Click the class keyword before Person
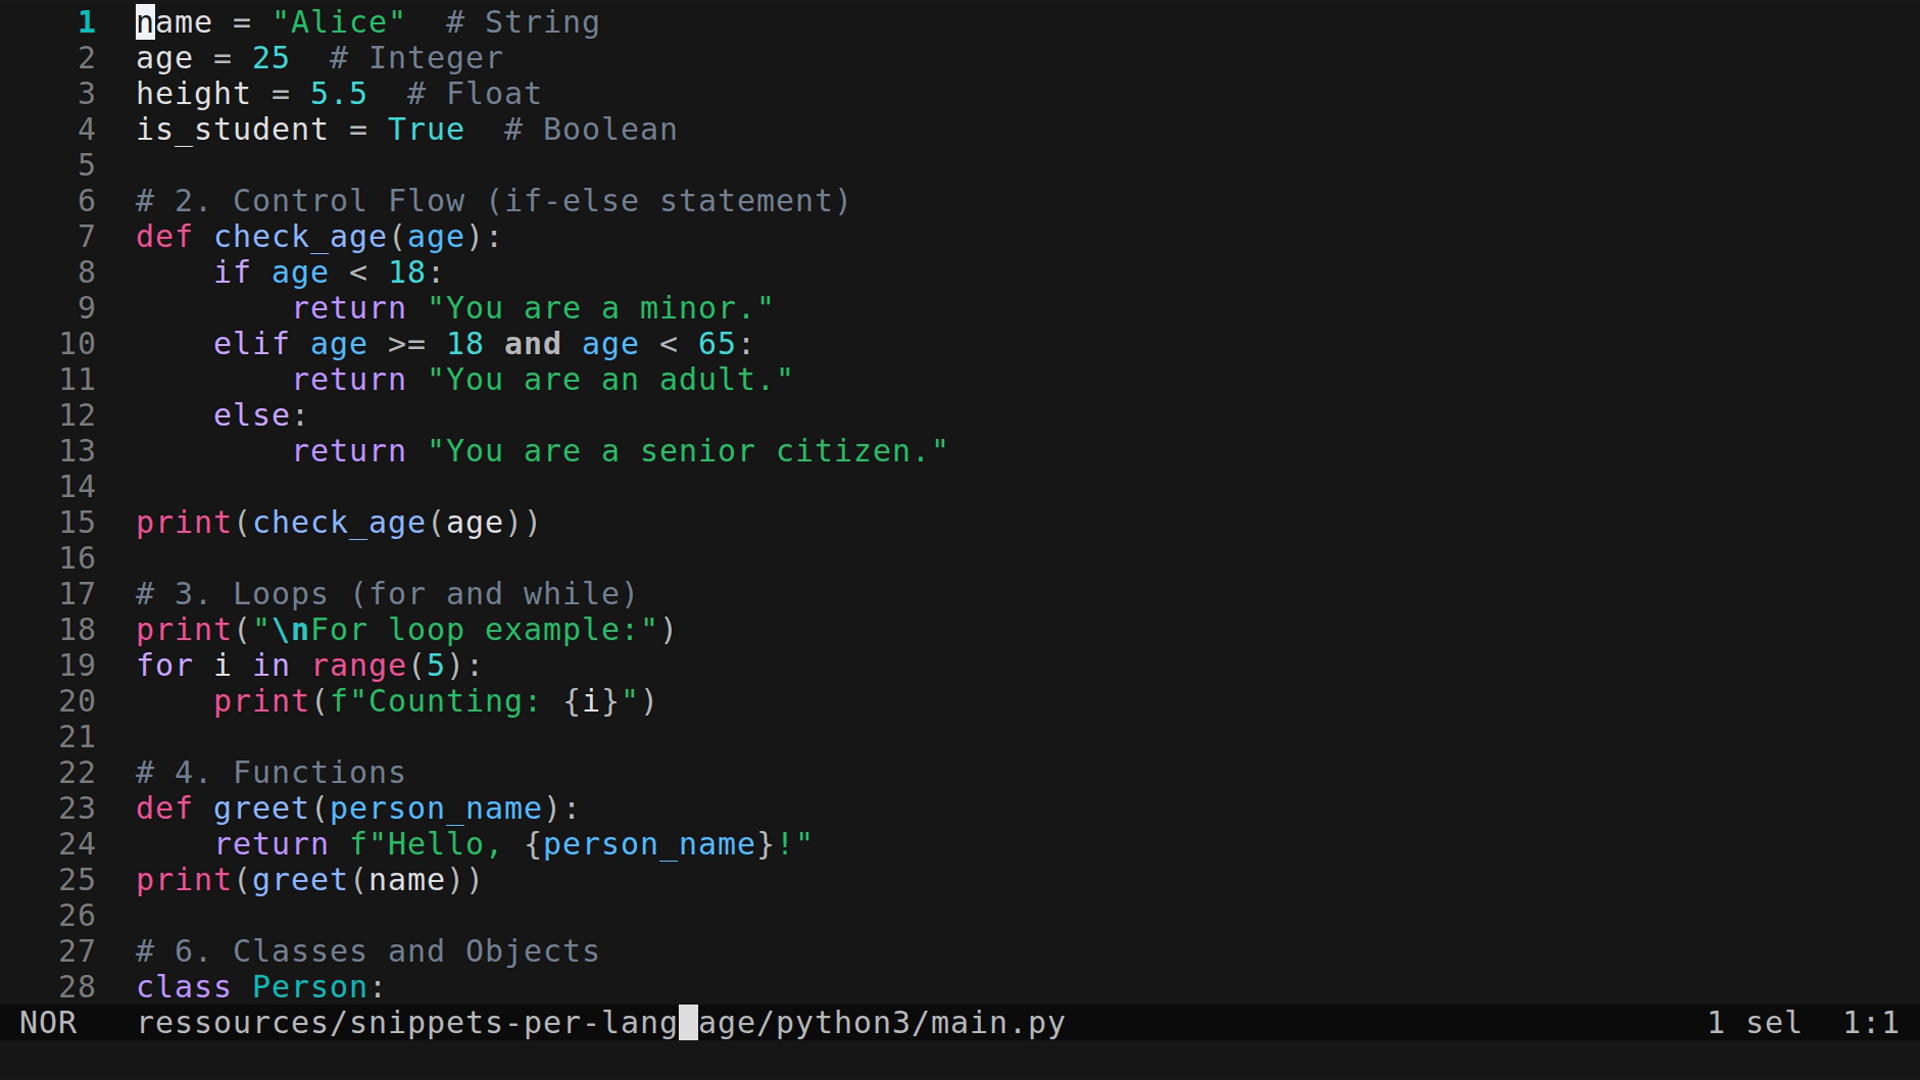This screenshot has height=1080, width=1920. point(184,987)
